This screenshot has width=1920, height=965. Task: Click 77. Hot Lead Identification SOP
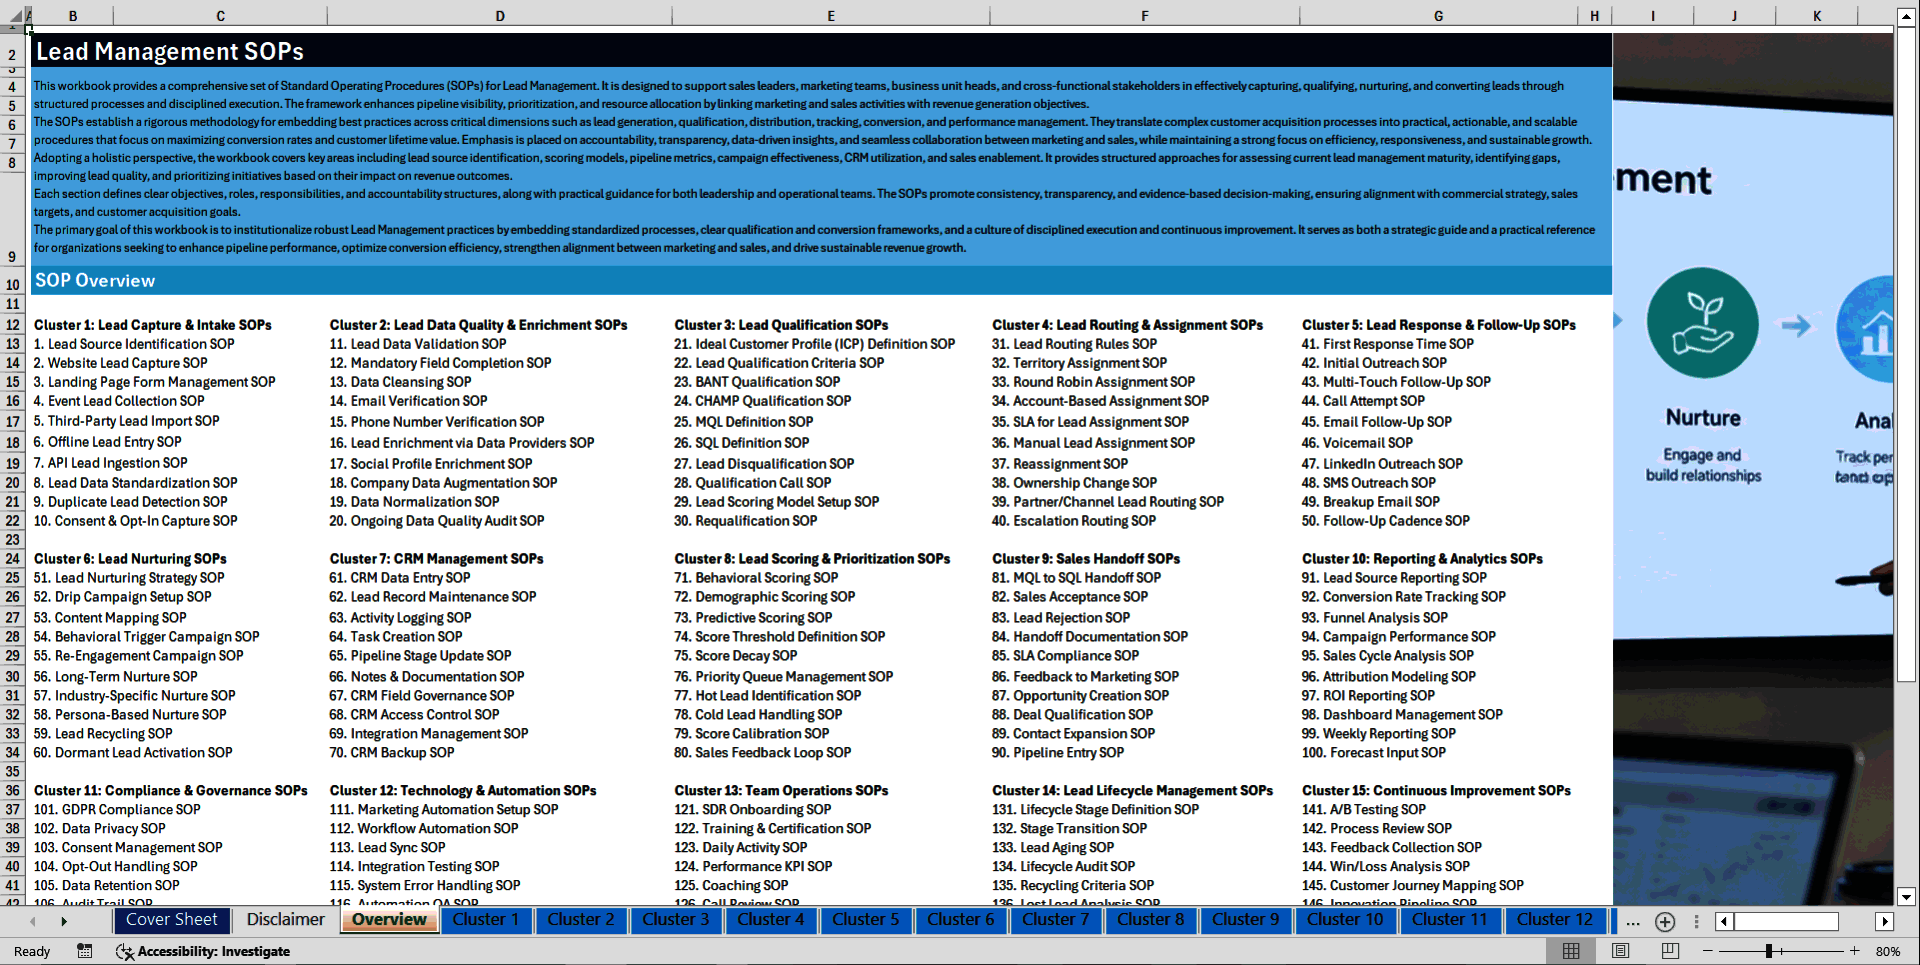tap(767, 696)
